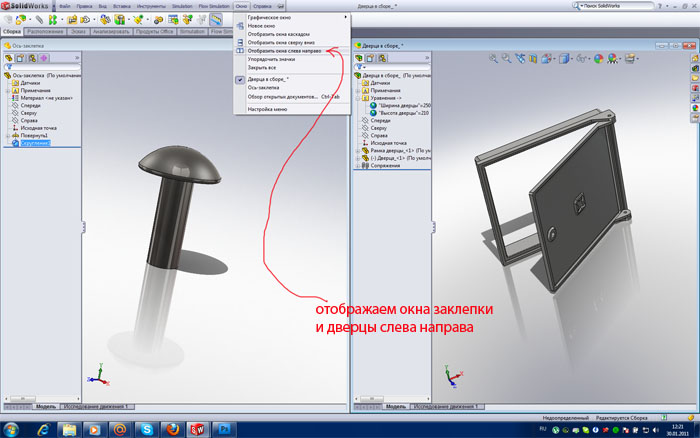Select 'Скругление1' feature in the tree
This screenshot has height=438, width=700.
coord(32,143)
